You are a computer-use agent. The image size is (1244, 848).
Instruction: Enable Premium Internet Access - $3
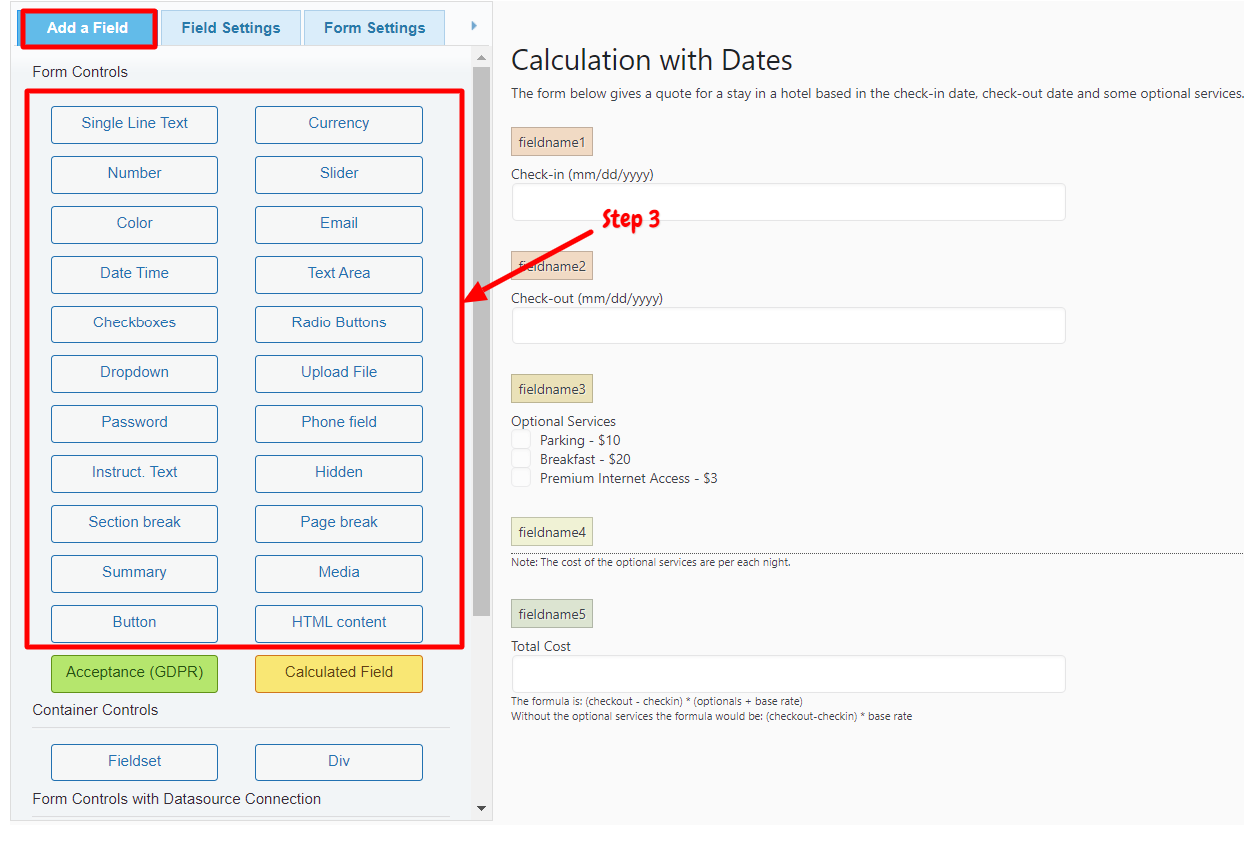pos(521,478)
